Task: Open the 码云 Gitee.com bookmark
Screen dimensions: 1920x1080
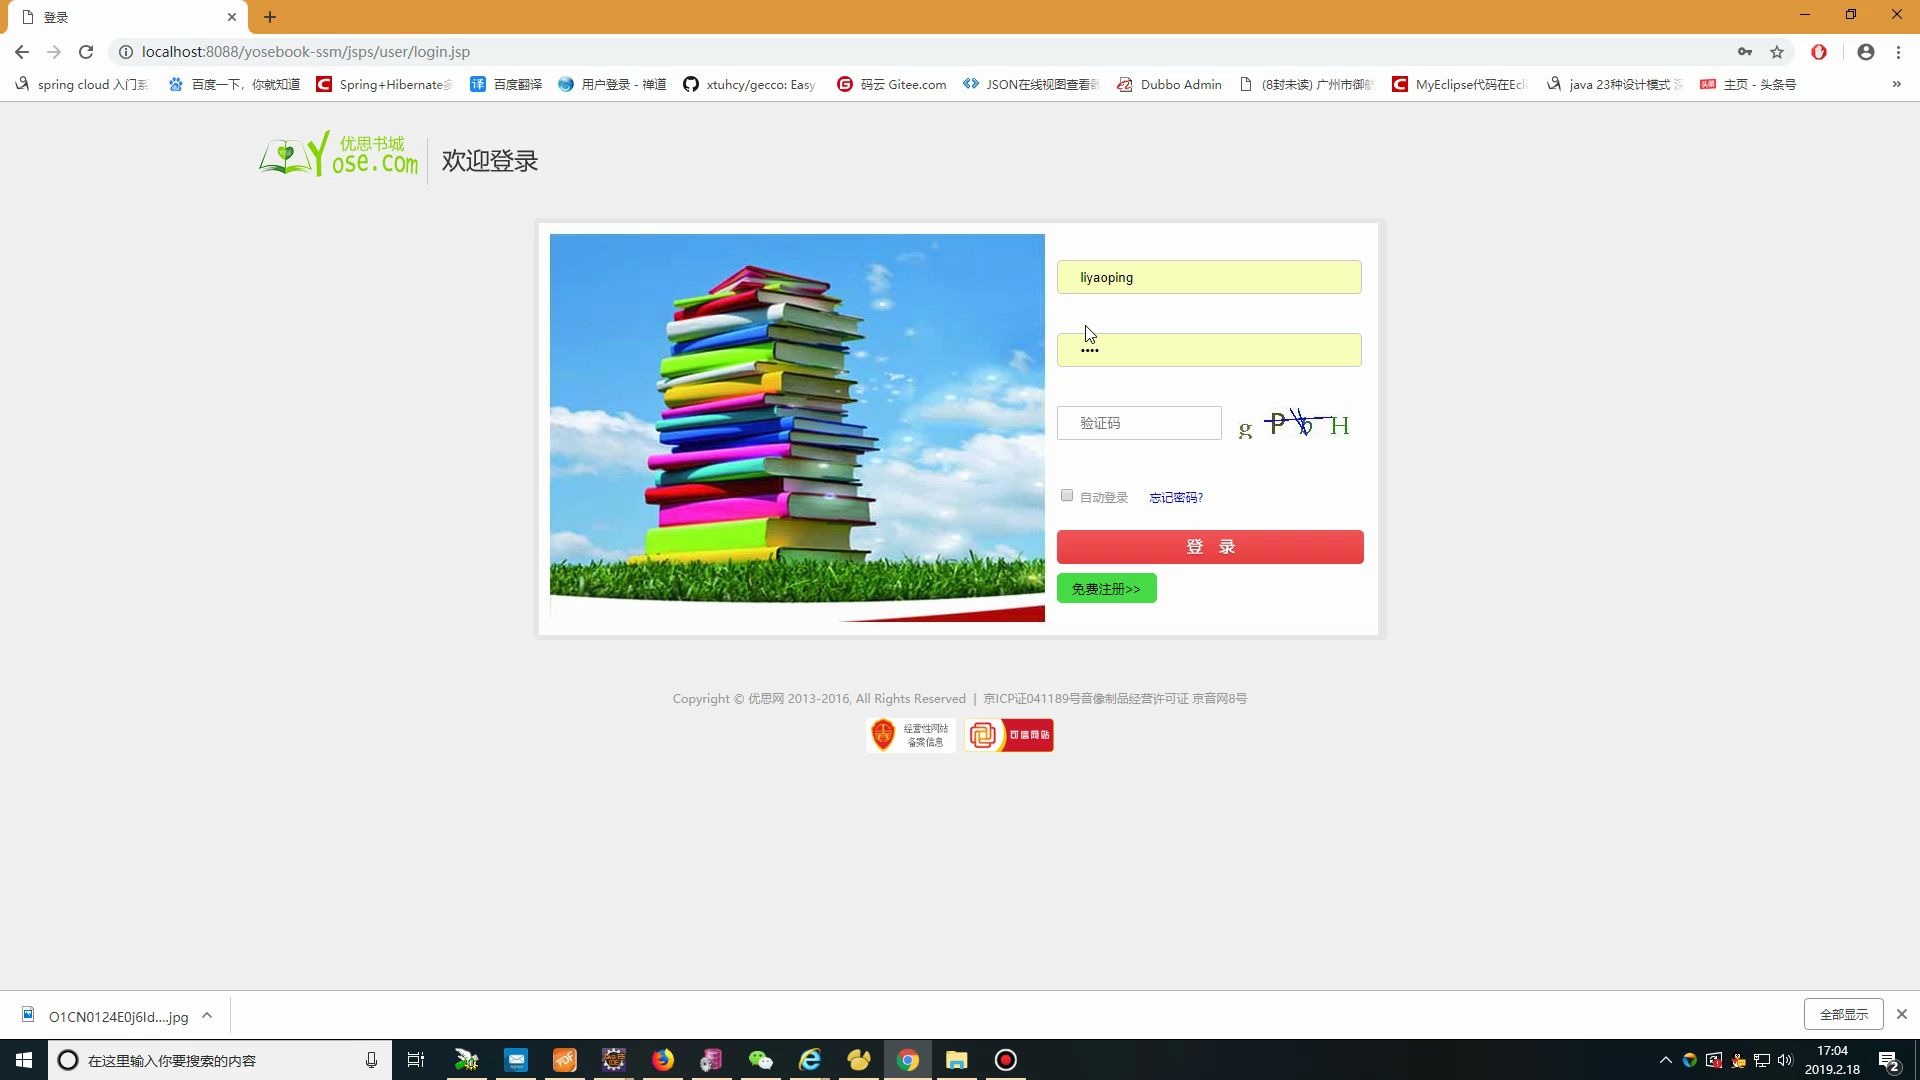Action: (x=892, y=85)
